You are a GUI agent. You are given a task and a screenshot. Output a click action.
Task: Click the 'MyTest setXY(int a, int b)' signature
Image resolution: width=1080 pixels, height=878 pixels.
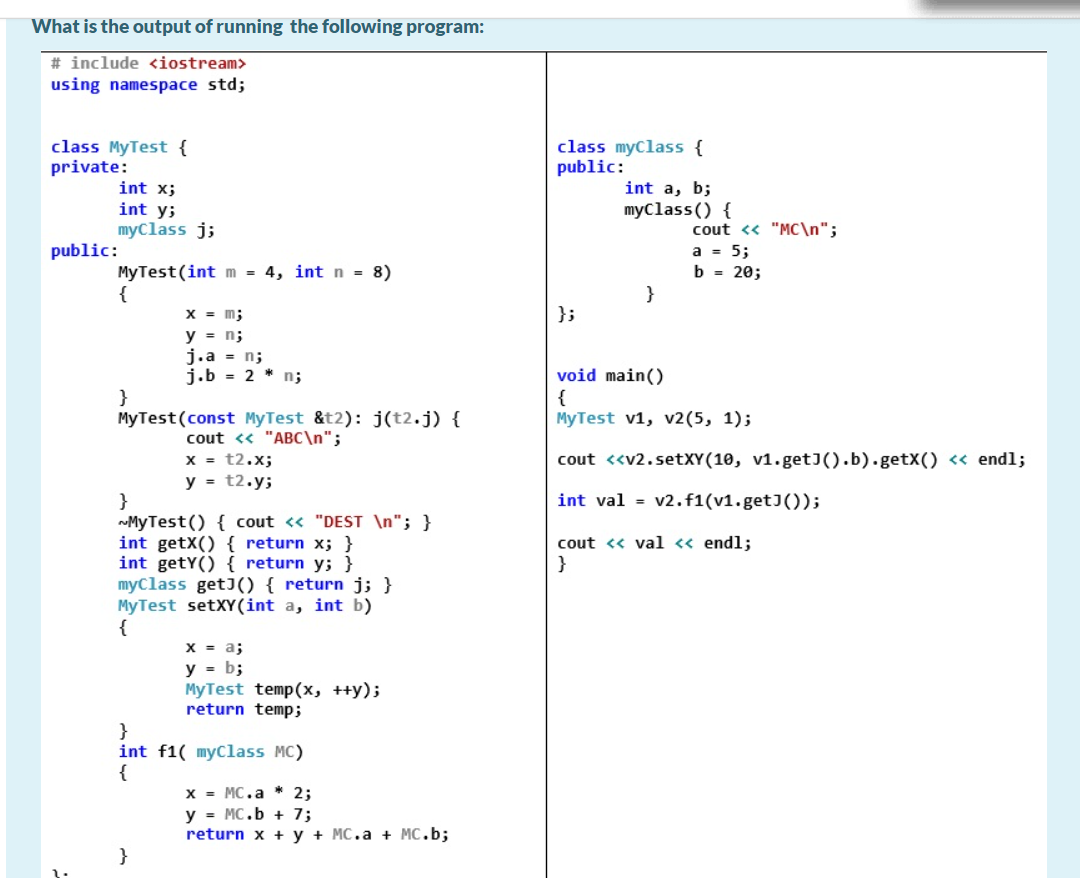[x=245, y=606]
